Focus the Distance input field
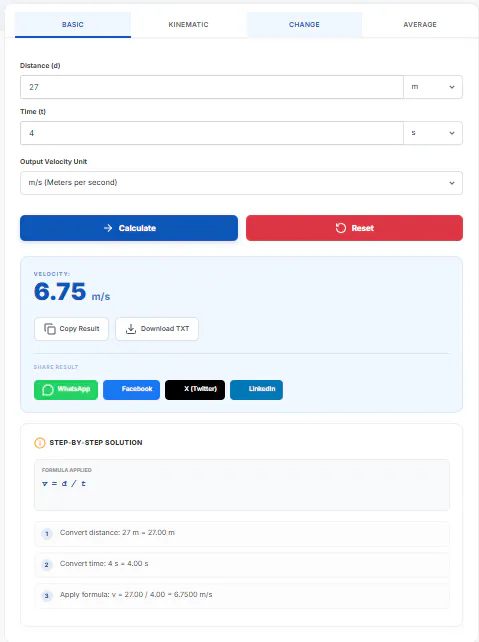This screenshot has width=479, height=642. (x=212, y=87)
